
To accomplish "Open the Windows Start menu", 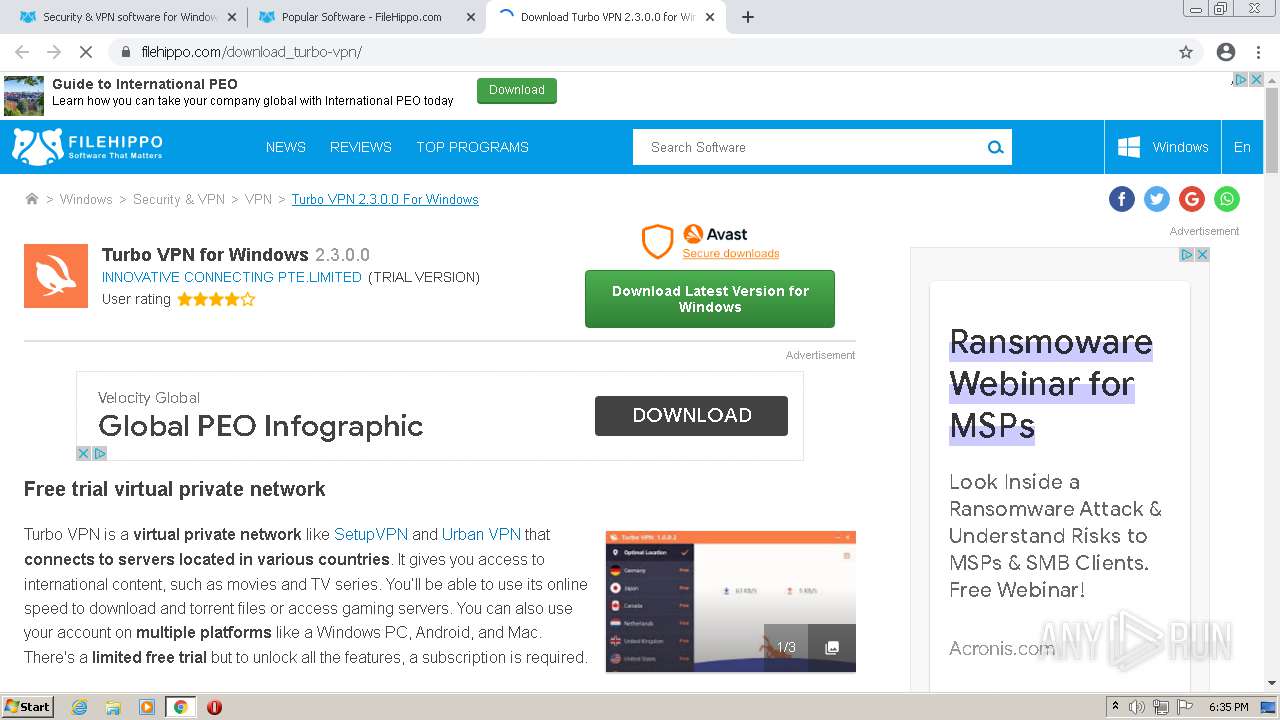I will click(28, 707).
